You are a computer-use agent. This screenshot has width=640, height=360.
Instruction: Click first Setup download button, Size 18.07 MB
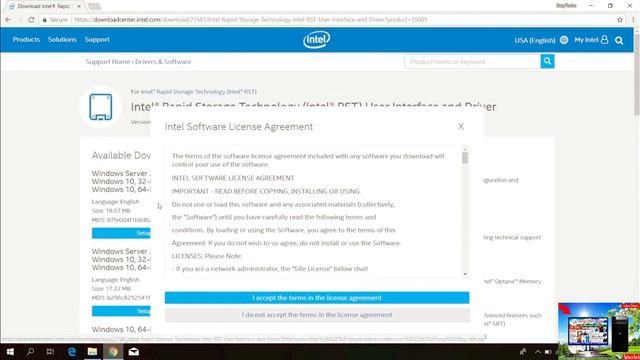(121, 233)
